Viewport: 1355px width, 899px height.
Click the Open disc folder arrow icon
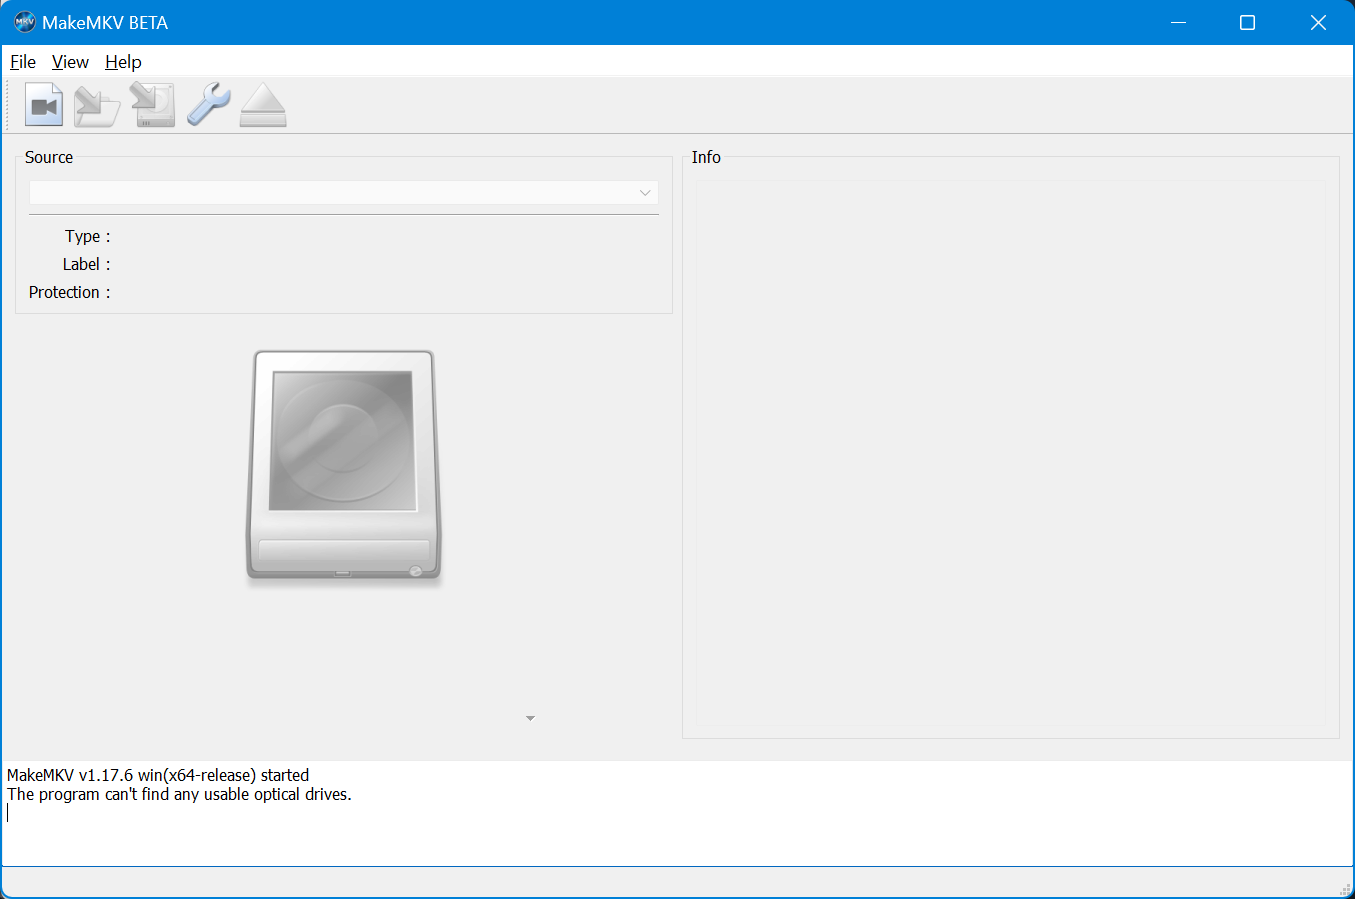[x=97, y=105]
